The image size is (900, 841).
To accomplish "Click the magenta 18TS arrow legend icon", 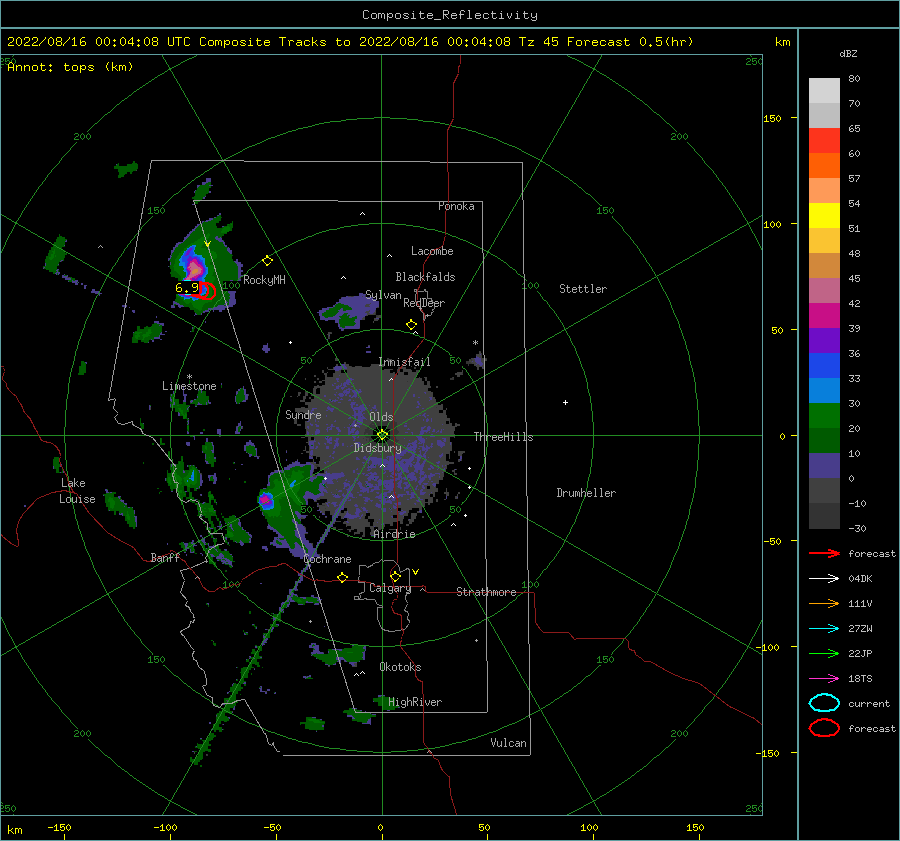I will pyautogui.click(x=824, y=679).
